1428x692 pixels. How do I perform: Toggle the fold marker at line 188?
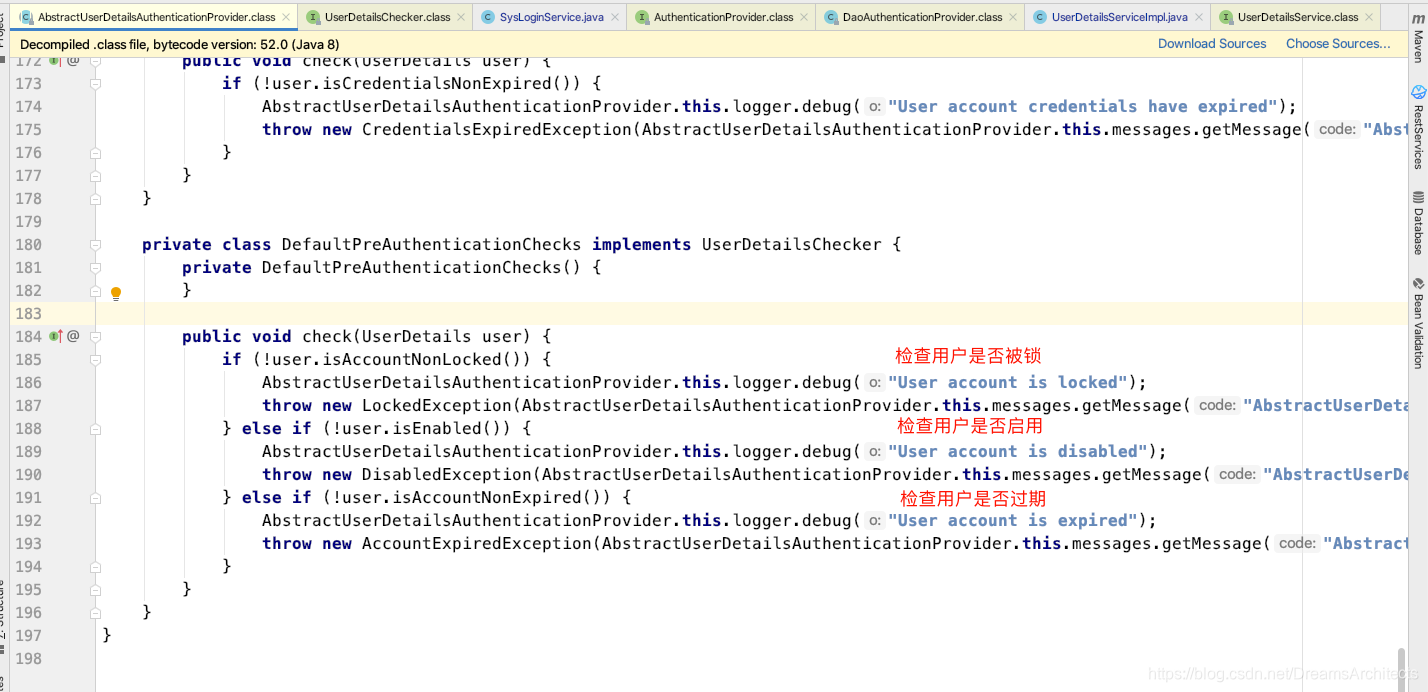[96, 429]
